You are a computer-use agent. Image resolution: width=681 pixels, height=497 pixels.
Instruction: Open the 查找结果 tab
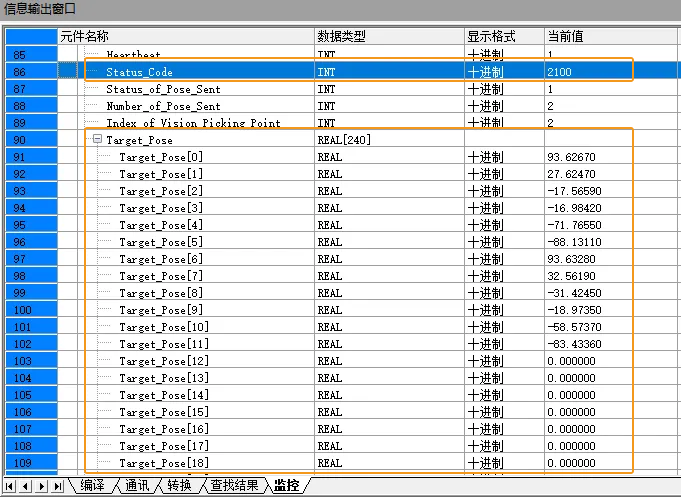coord(235,485)
